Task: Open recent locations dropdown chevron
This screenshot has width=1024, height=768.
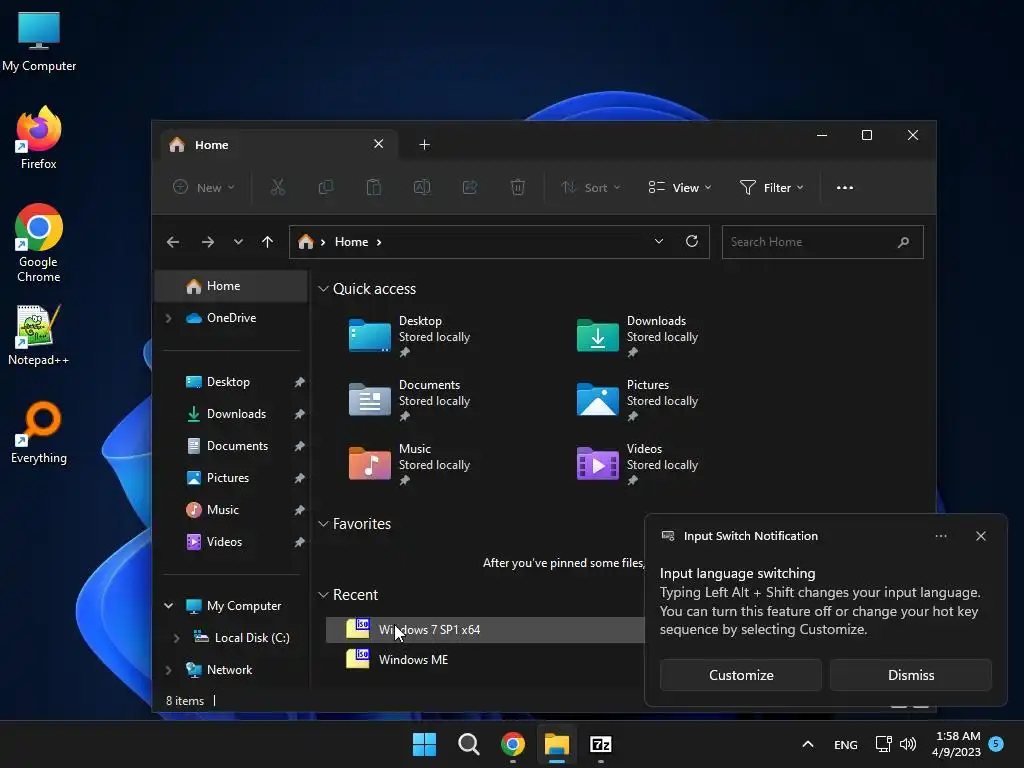Action: click(238, 242)
